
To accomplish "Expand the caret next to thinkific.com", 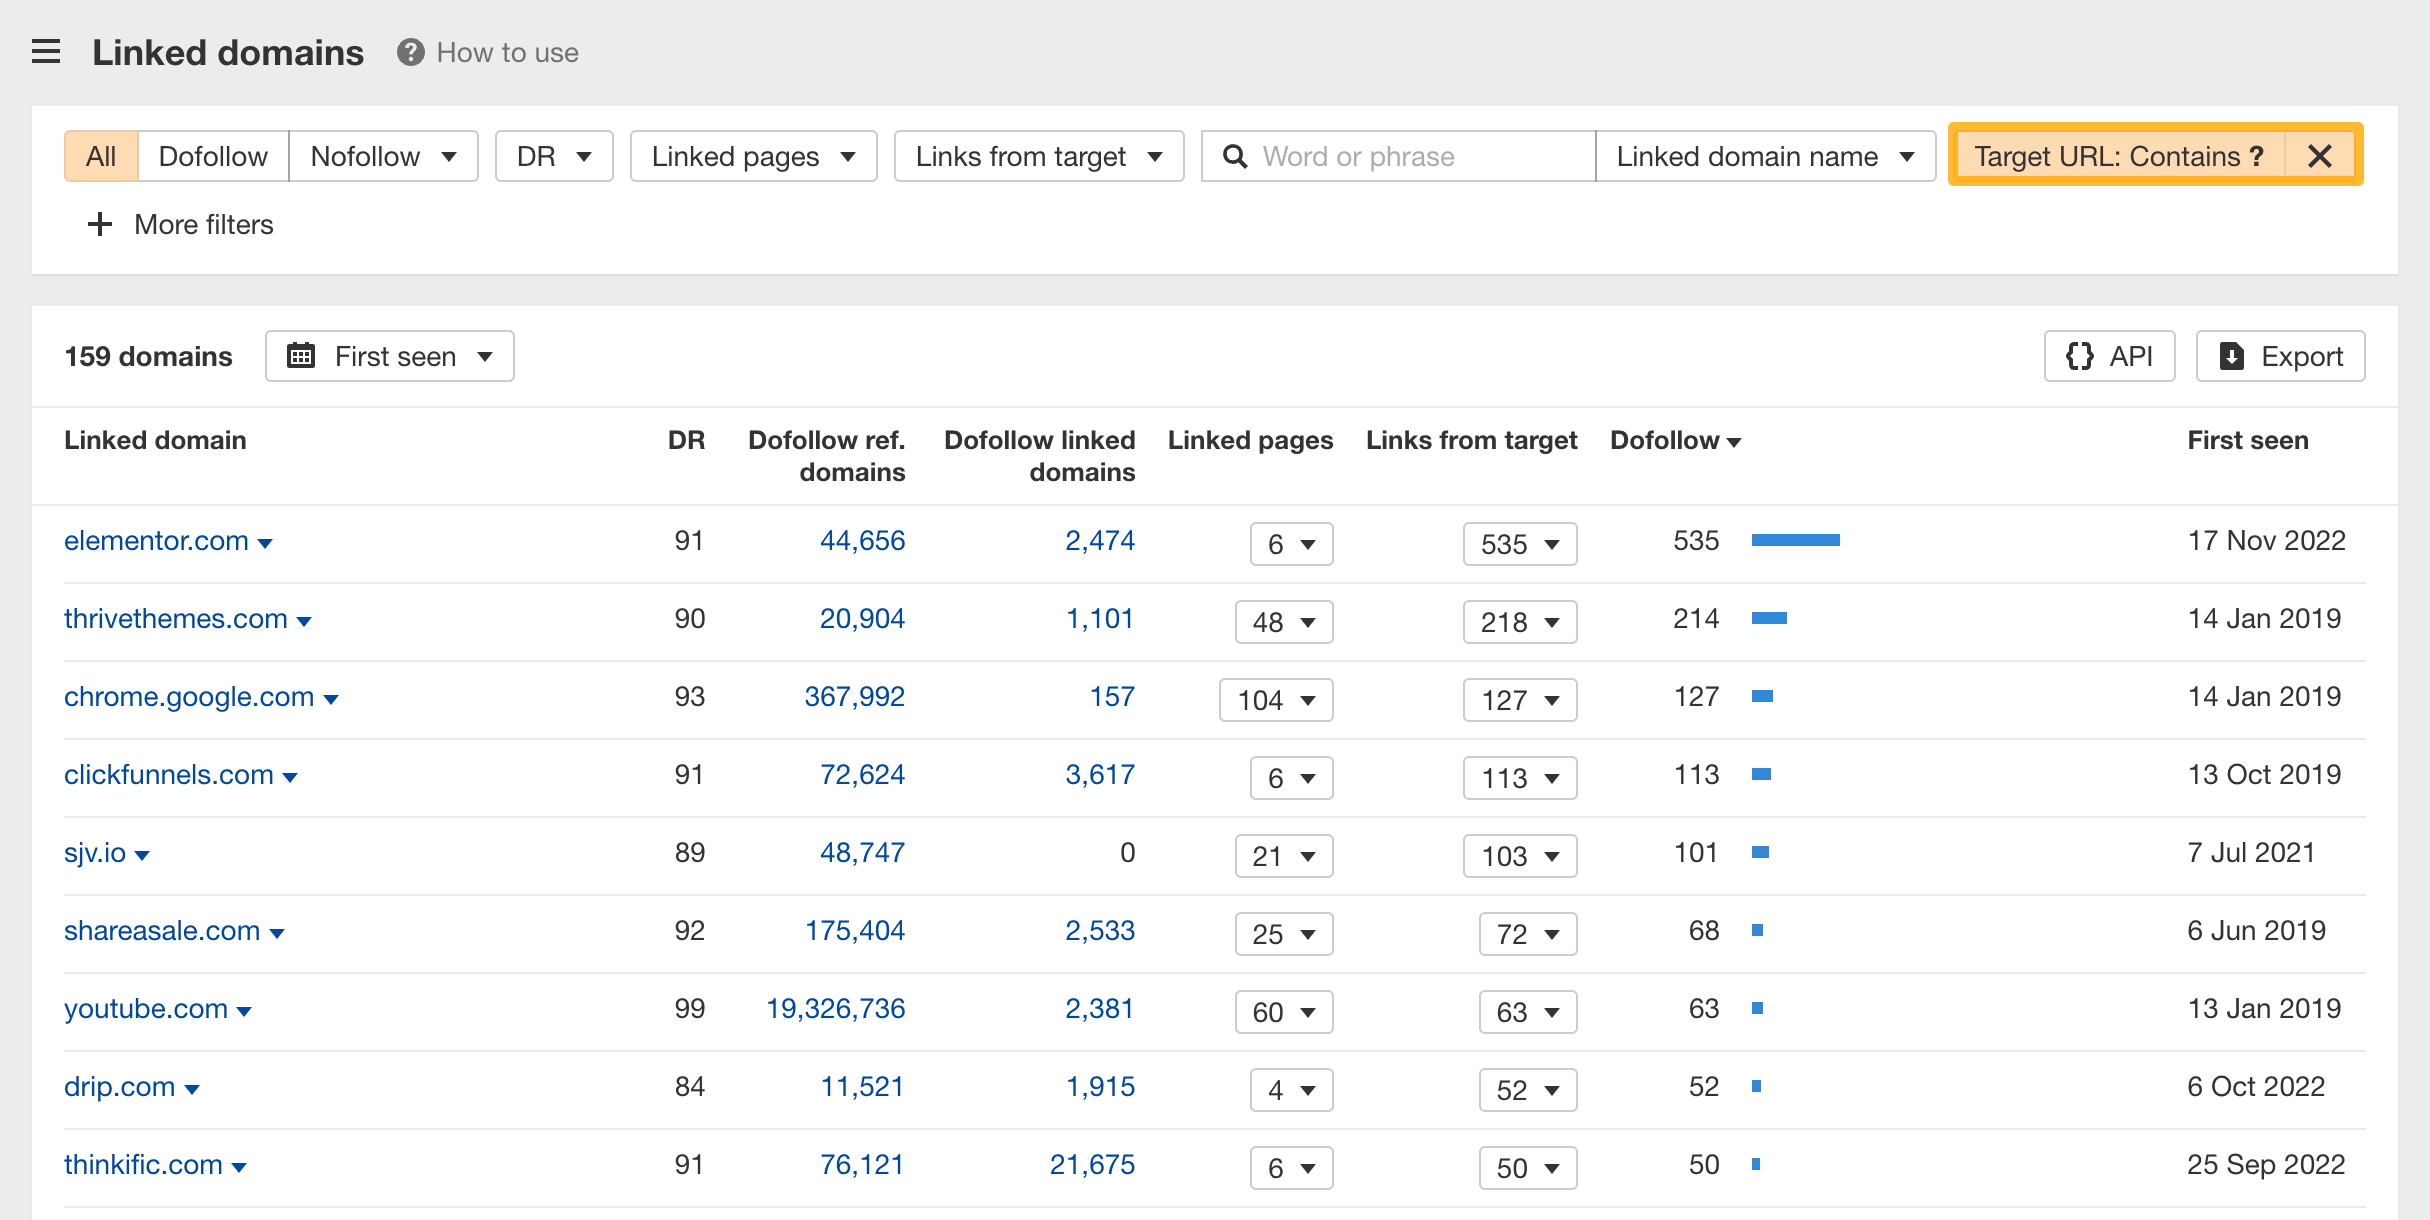I will [239, 1167].
